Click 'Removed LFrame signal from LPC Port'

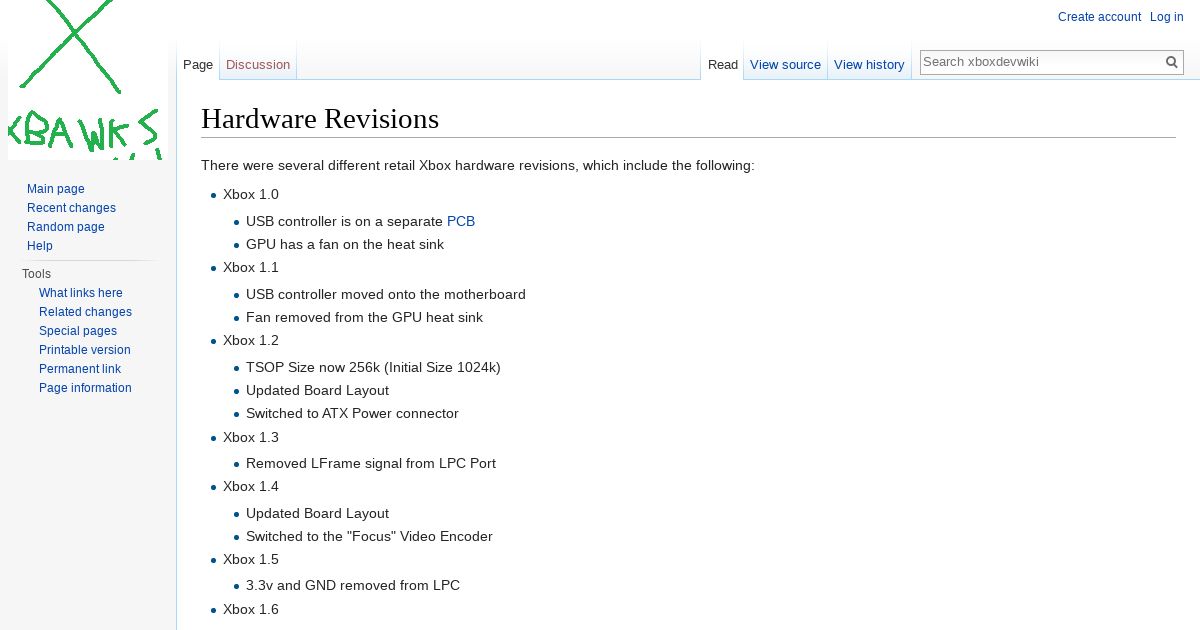pyautogui.click(x=371, y=463)
